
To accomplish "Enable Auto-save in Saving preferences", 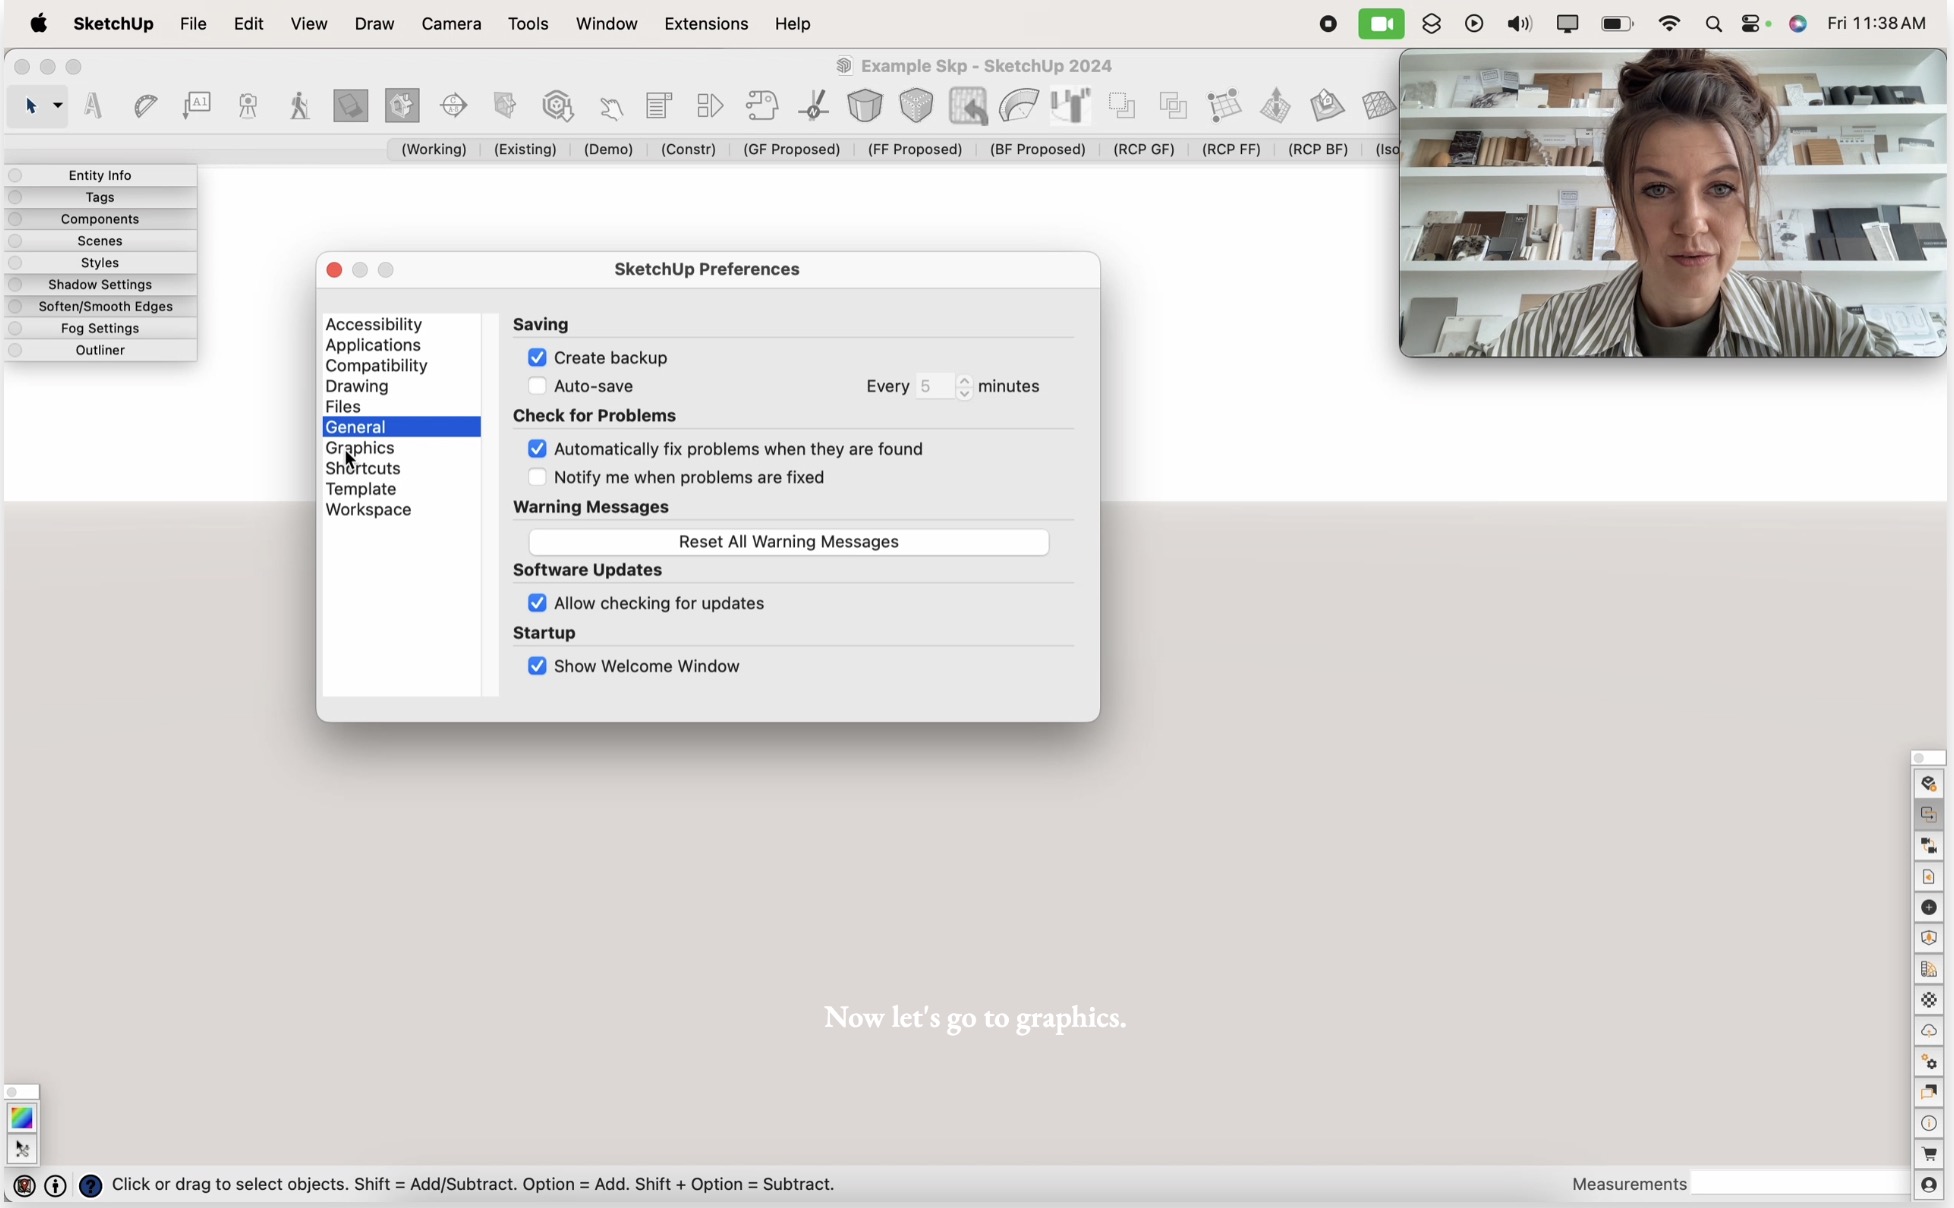I will point(538,386).
